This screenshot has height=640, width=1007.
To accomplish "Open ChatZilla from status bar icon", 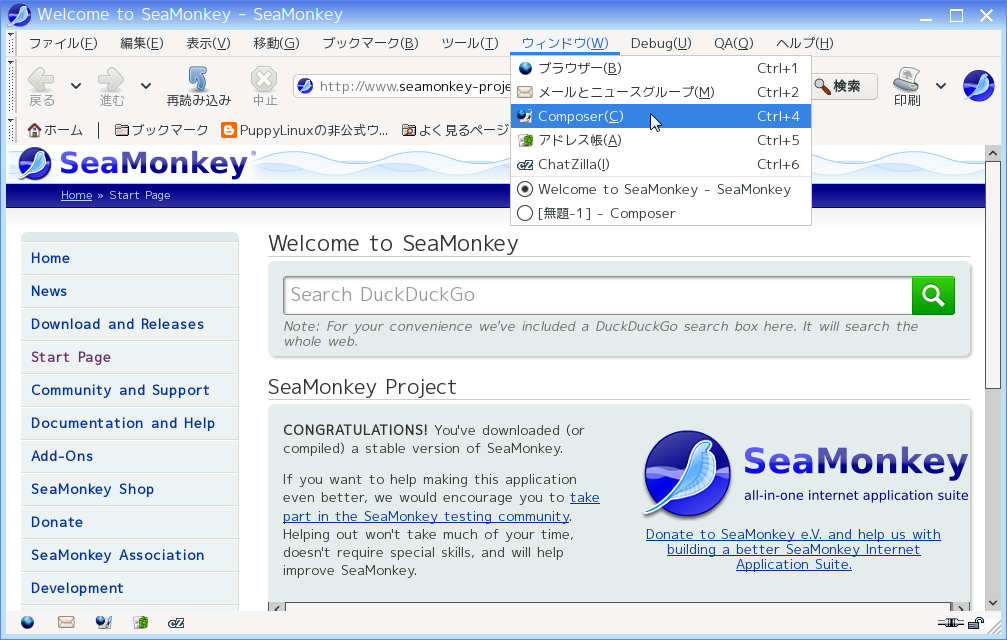I will tap(176, 623).
